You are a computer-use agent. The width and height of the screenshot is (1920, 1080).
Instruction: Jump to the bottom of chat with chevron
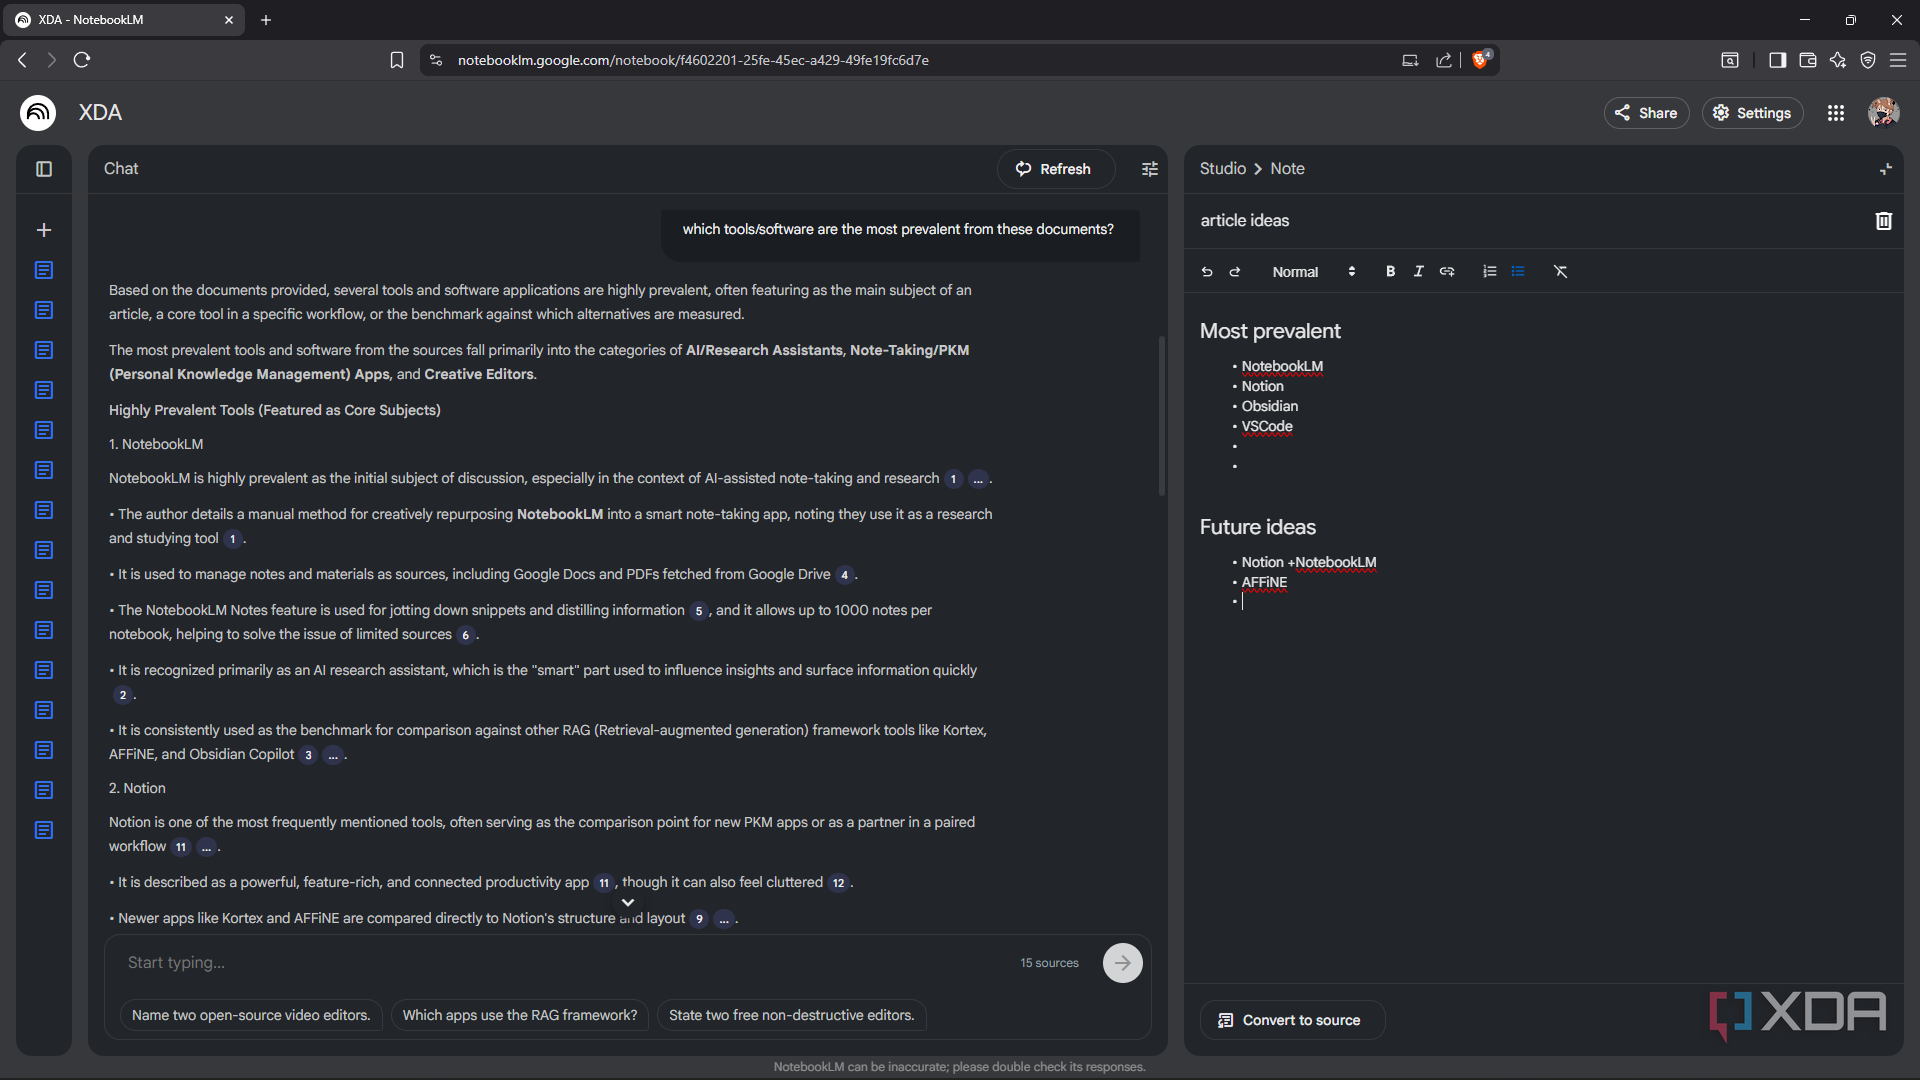point(628,902)
